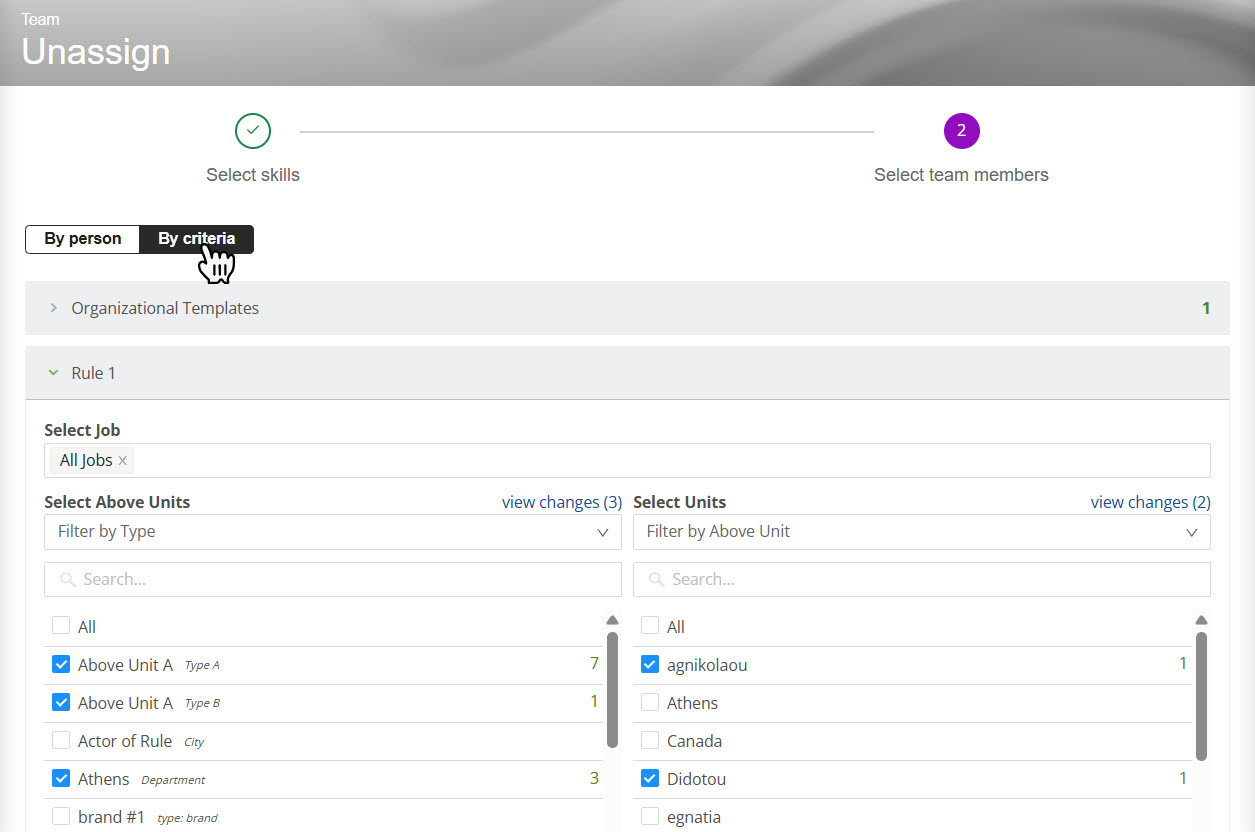
Task: Click the completed Select skills step icon
Action: (253, 131)
